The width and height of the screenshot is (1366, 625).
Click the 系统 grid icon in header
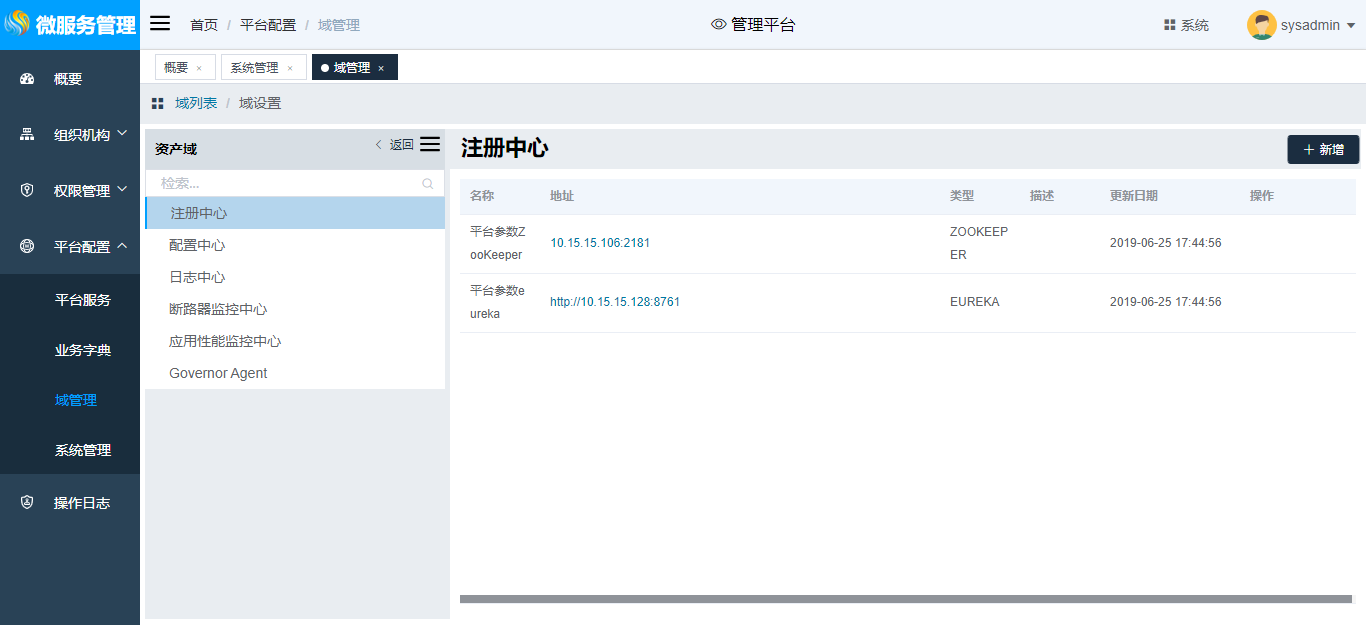point(1169,25)
